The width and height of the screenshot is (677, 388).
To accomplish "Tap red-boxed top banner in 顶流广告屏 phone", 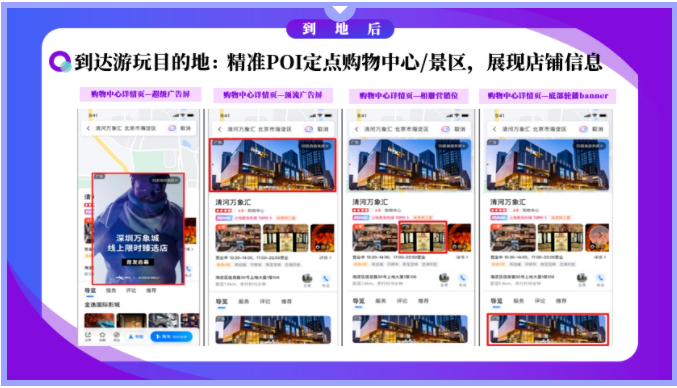I will pos(272,165).
